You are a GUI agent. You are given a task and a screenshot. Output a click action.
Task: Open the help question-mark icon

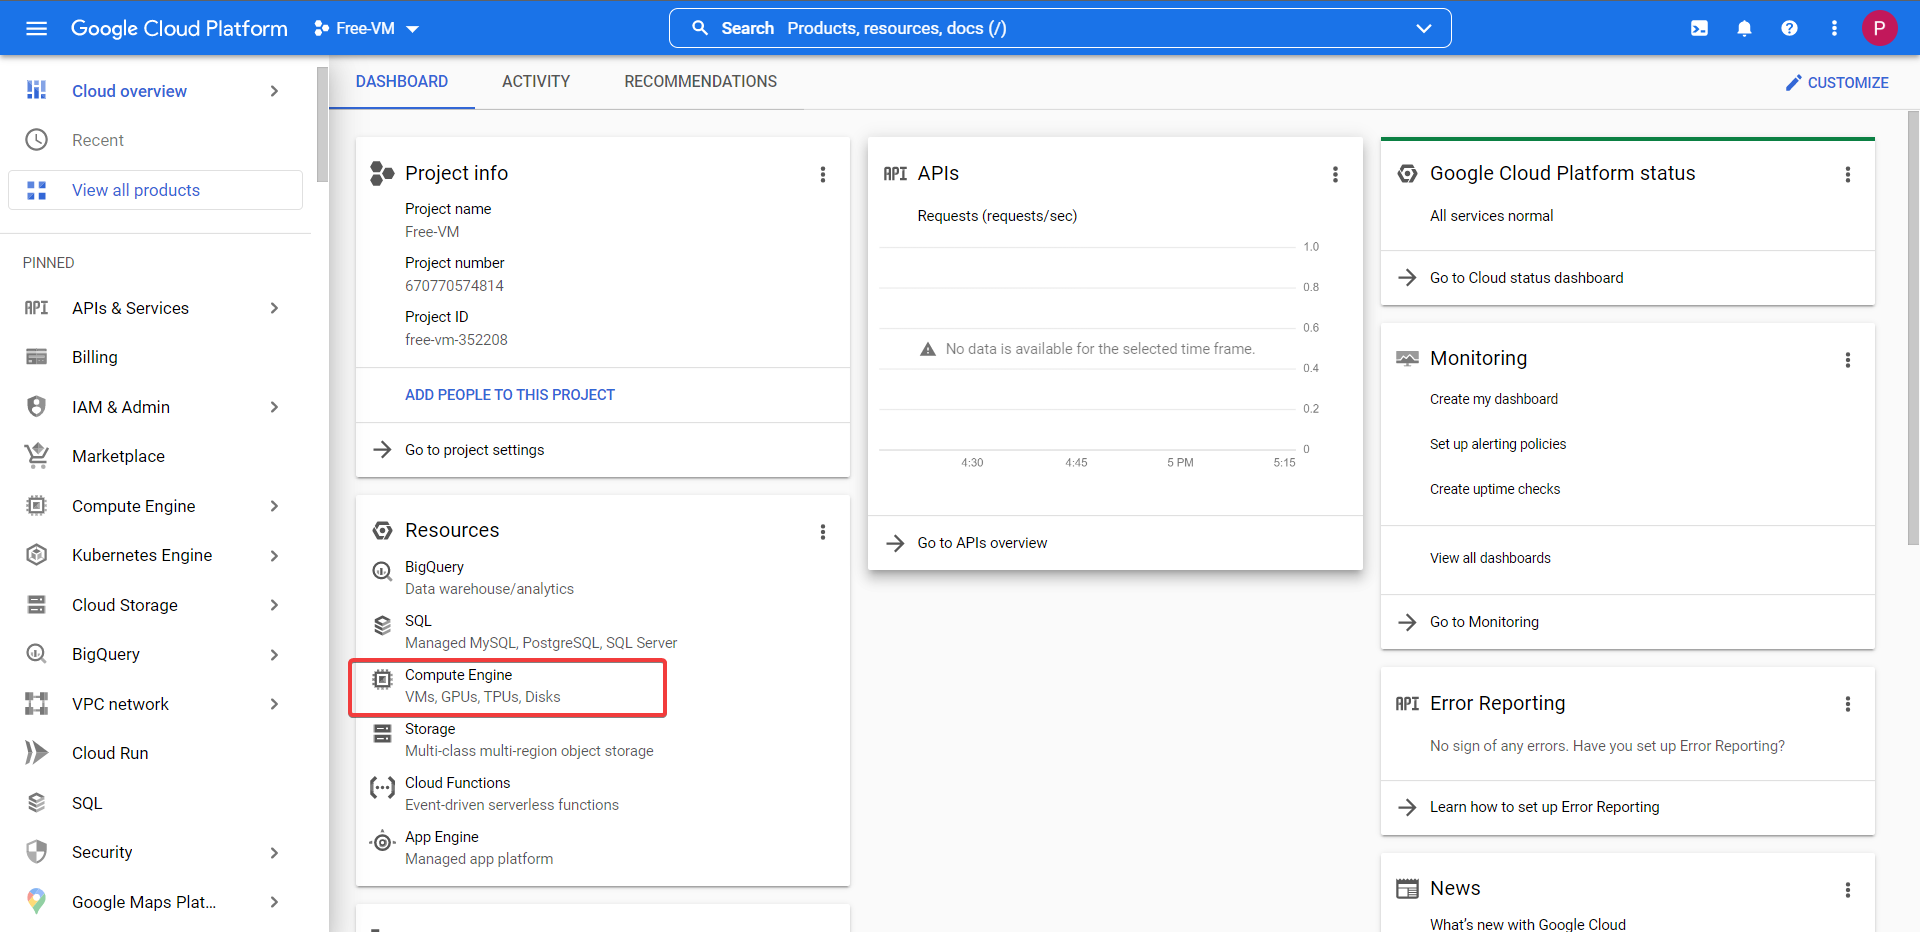pyautogui.click(x=1789, y=28)
